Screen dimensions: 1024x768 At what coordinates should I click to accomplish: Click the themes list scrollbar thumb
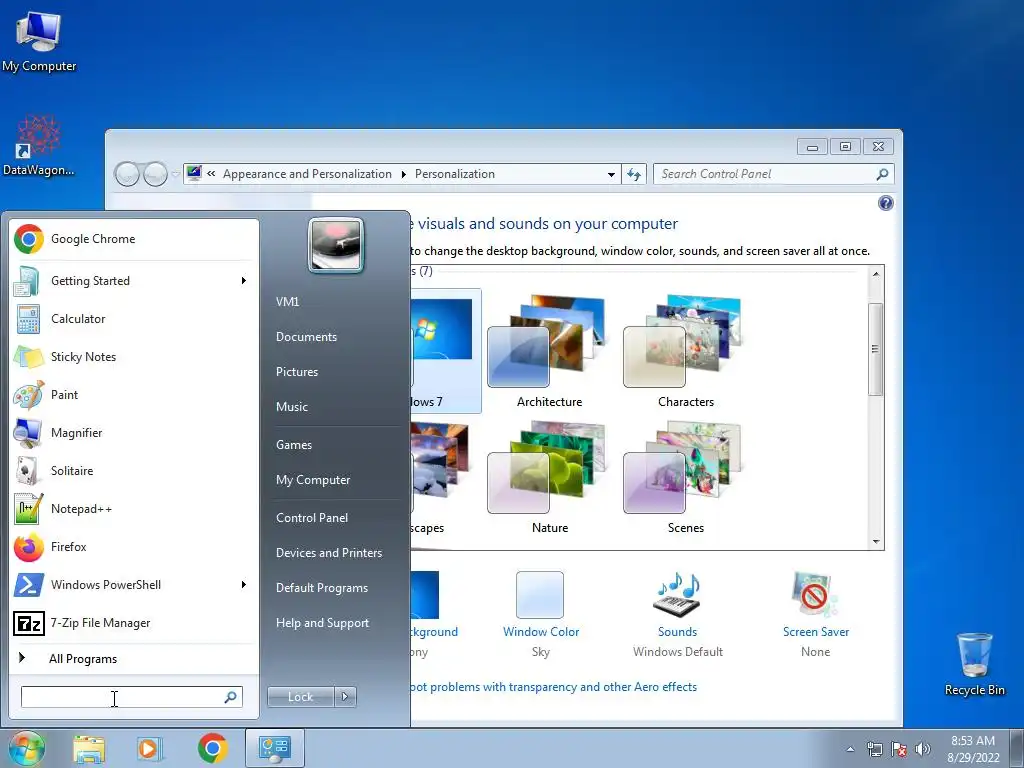point(876,349)
